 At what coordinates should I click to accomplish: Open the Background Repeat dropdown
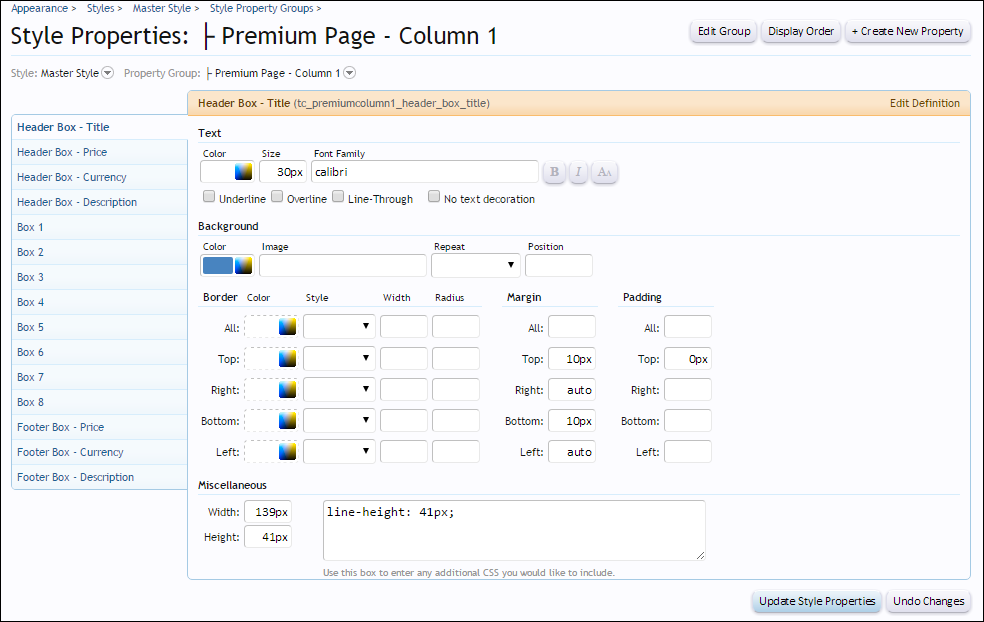475,265
